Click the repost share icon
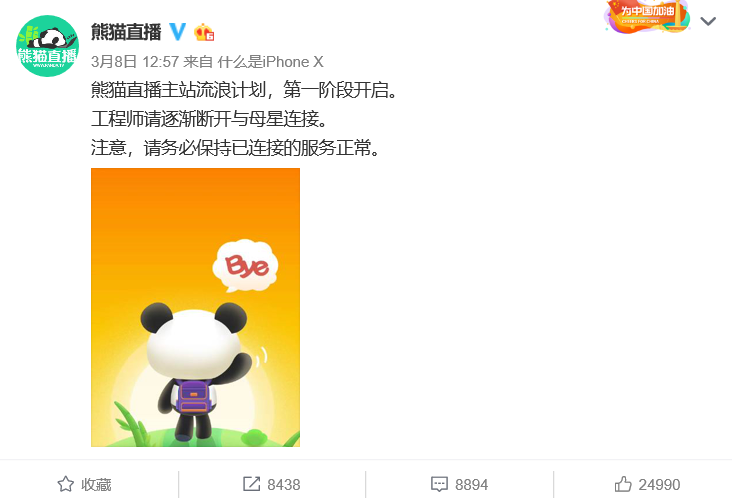This screenshot has height=504, width=732. [x=251, y=484]
